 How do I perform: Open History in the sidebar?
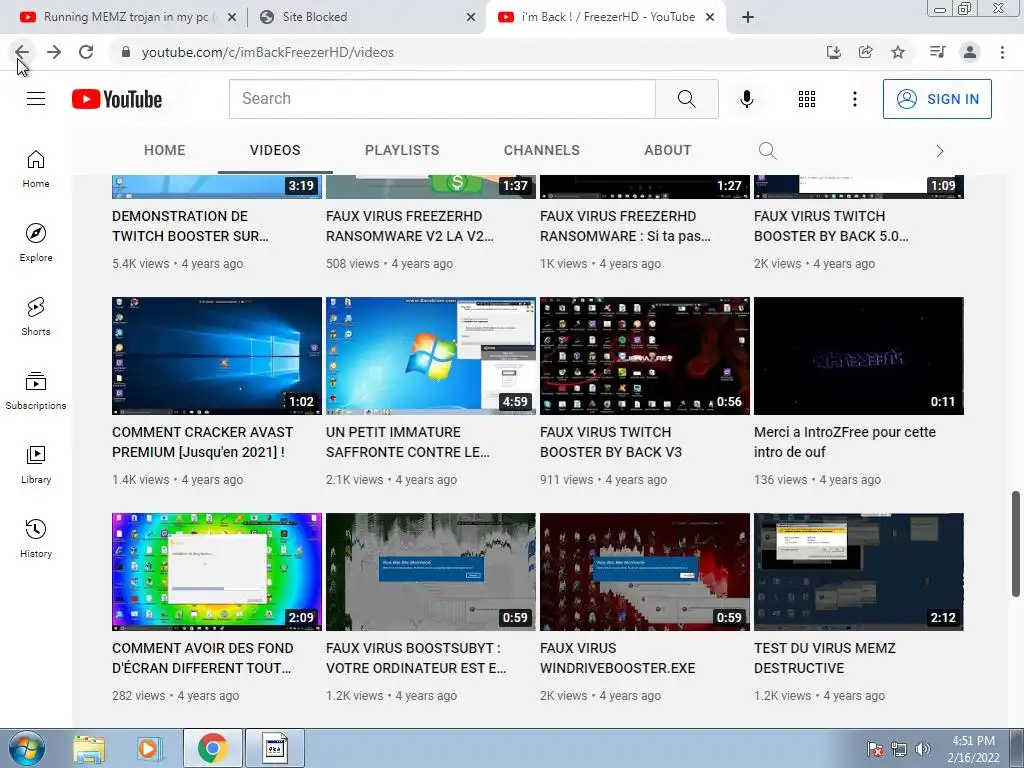[x=36, y=538]
